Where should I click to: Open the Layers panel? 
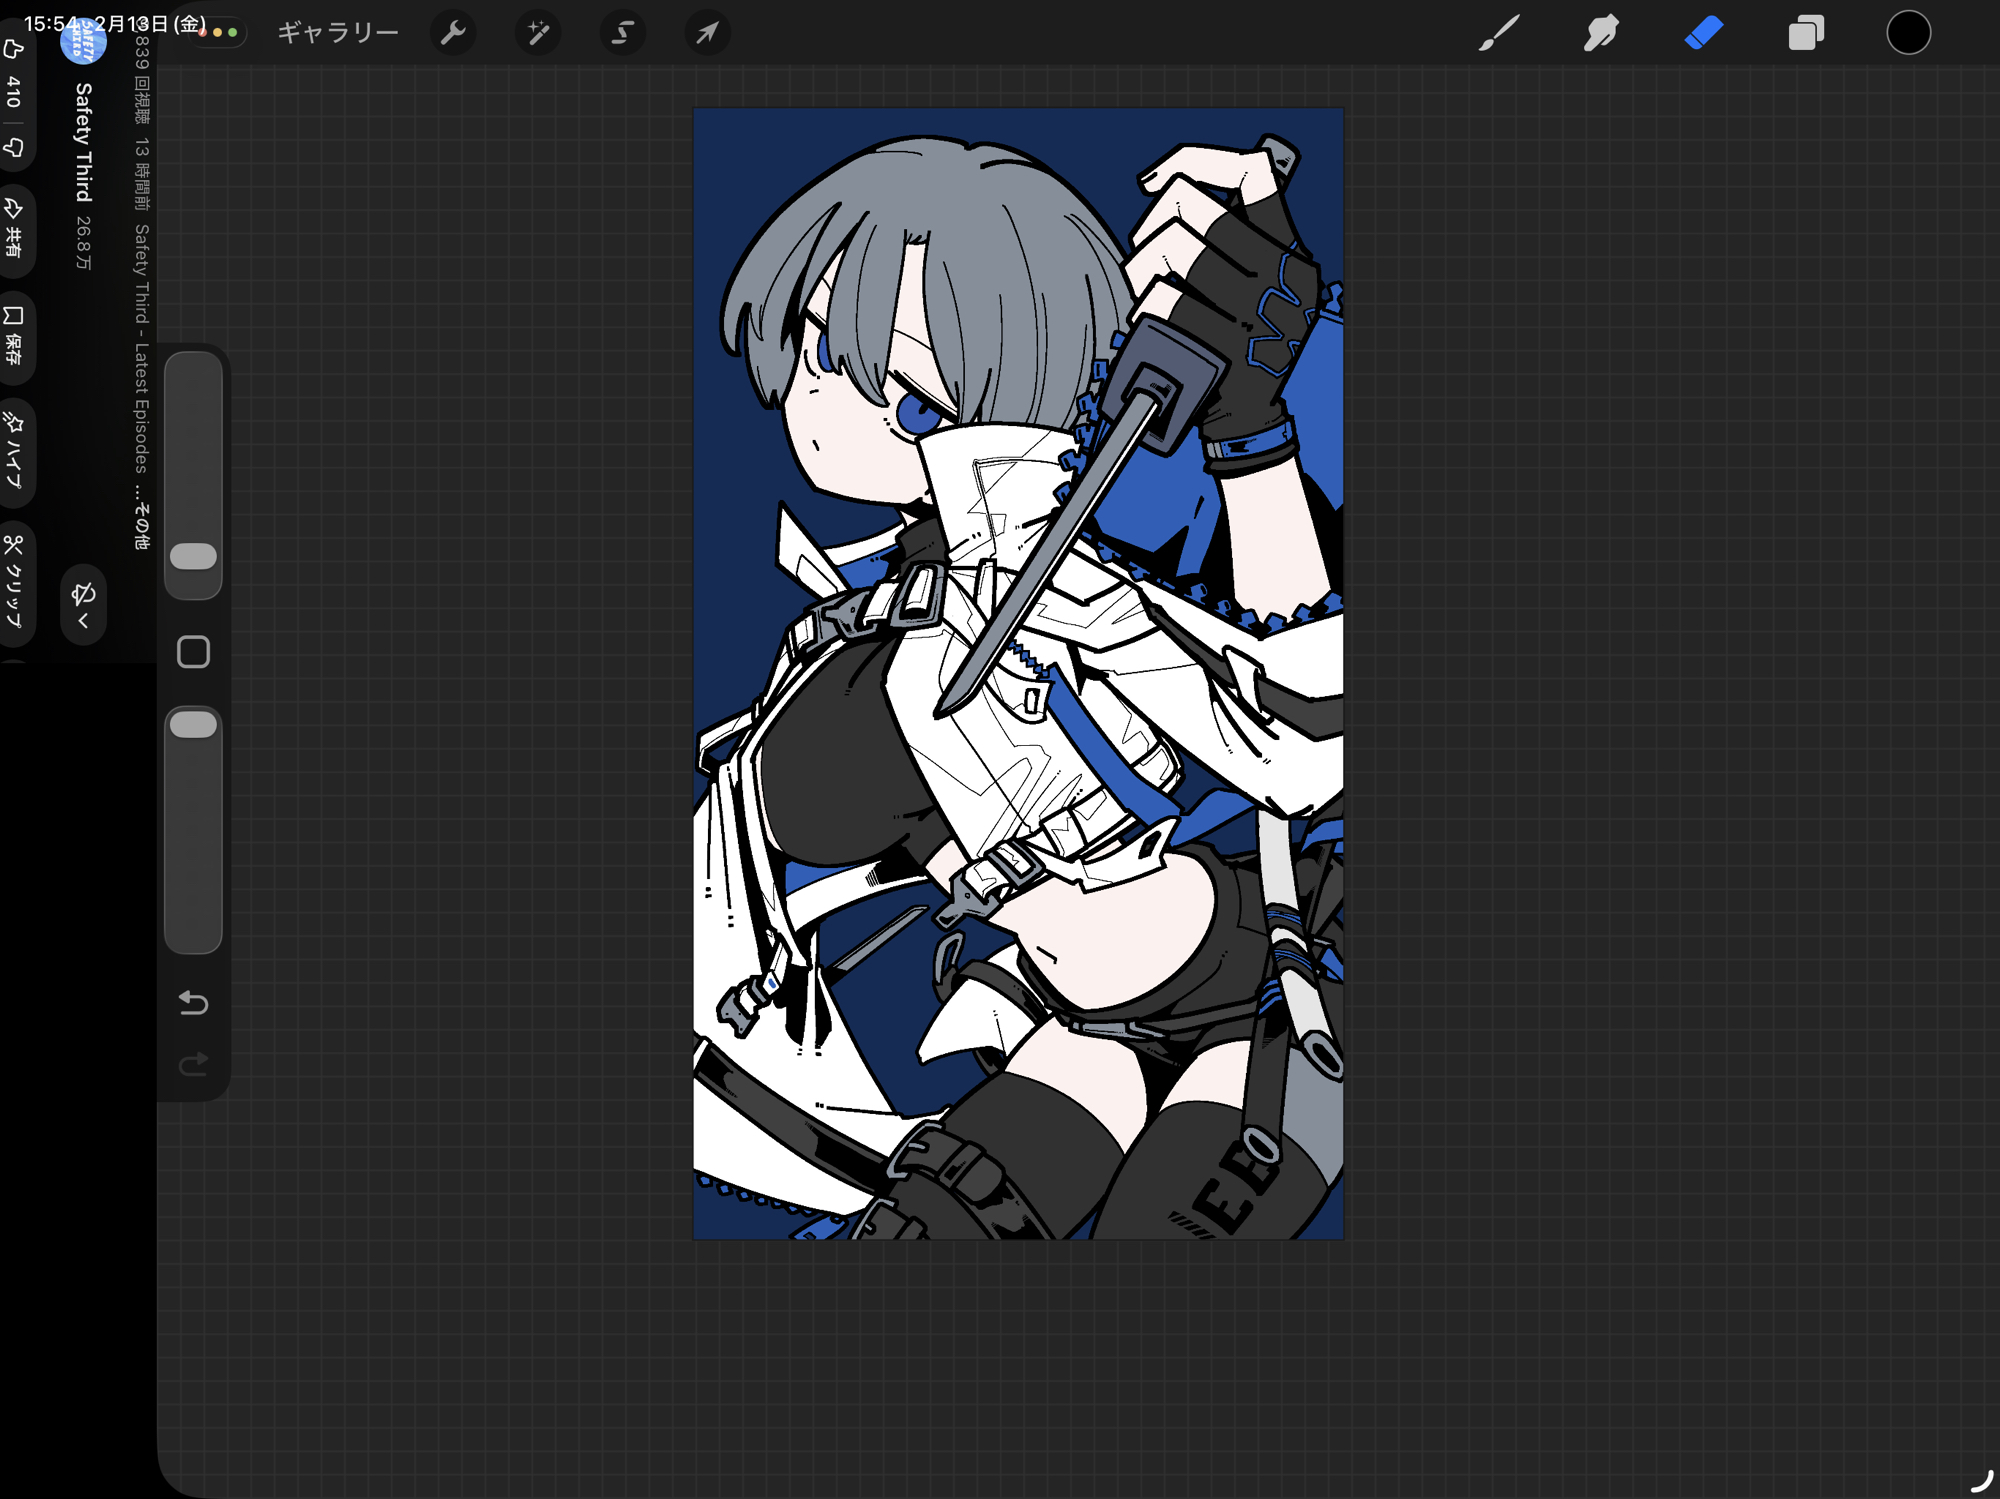pos(1806,33)
